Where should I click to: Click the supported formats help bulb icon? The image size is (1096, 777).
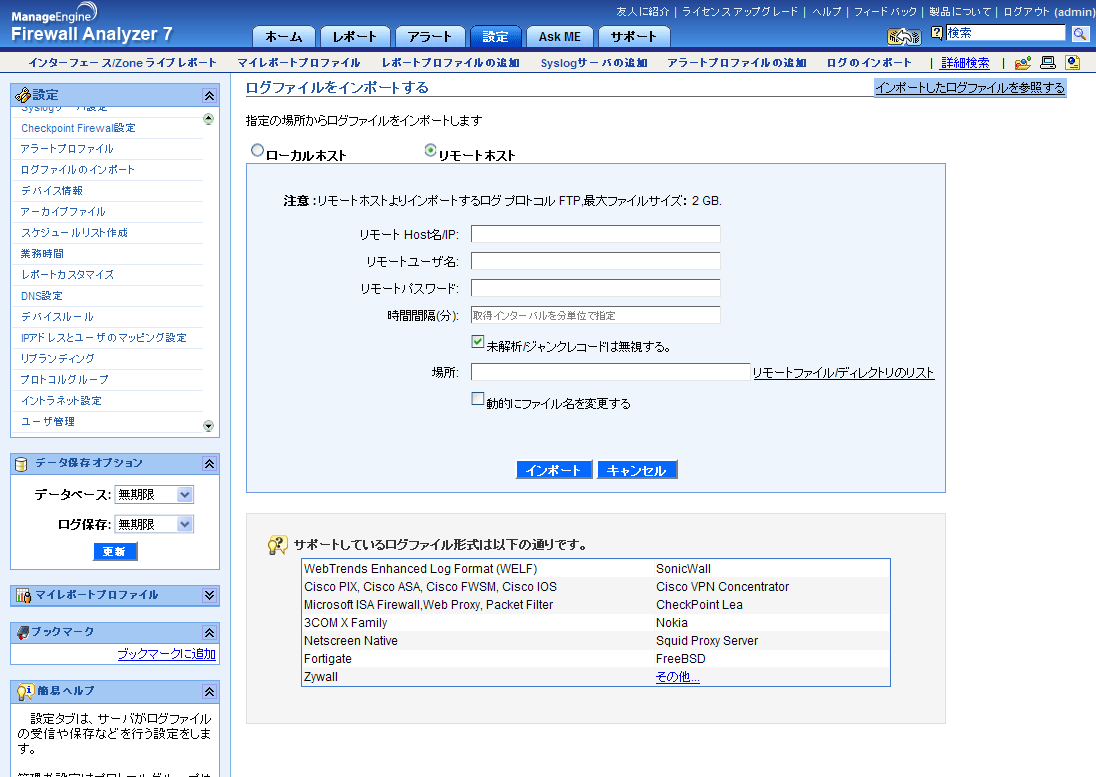click(x=277, y=545)
